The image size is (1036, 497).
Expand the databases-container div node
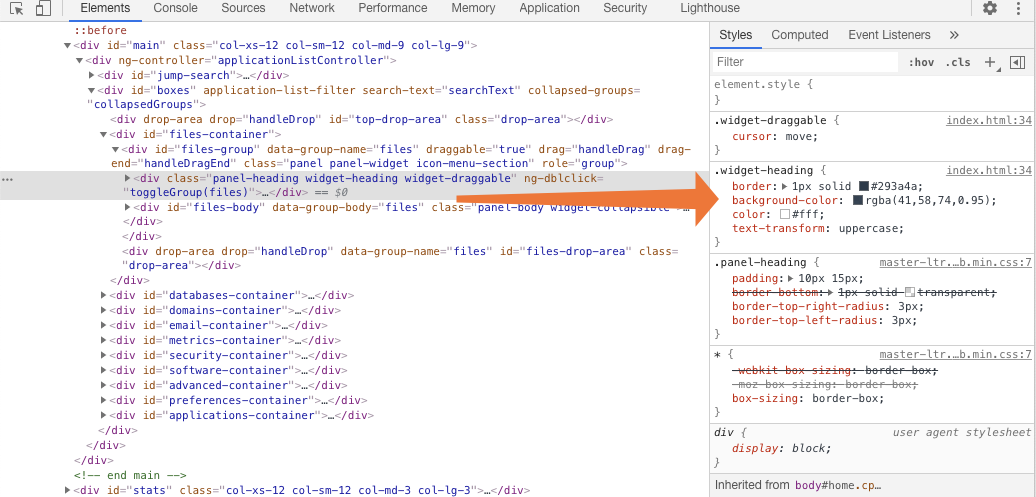[x=105, y=295]
